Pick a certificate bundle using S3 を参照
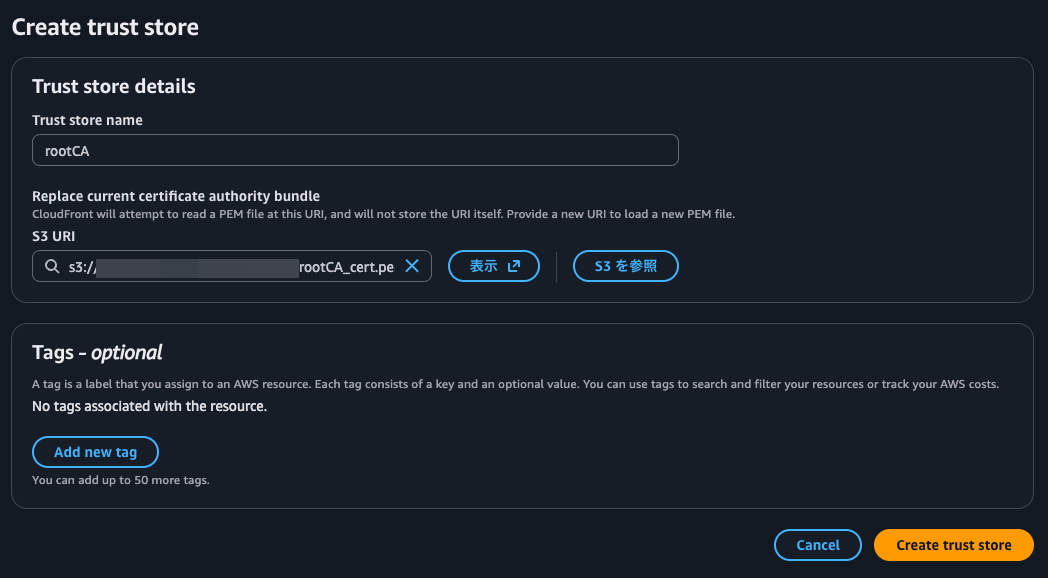This screenshot has height=578, width=1048. (625, 265)
